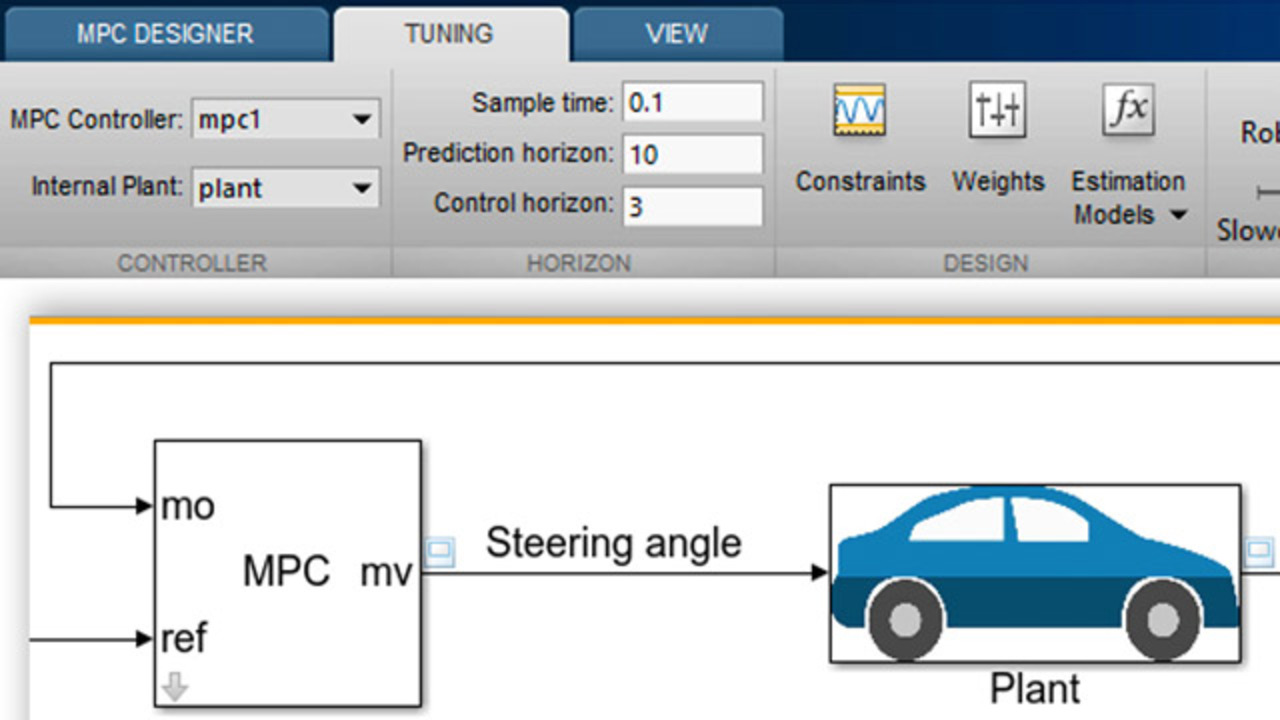This screenshot has width=1280, height=720.
Task: Expand the Estimation Models dropdown arrow
Action: 1178,215
